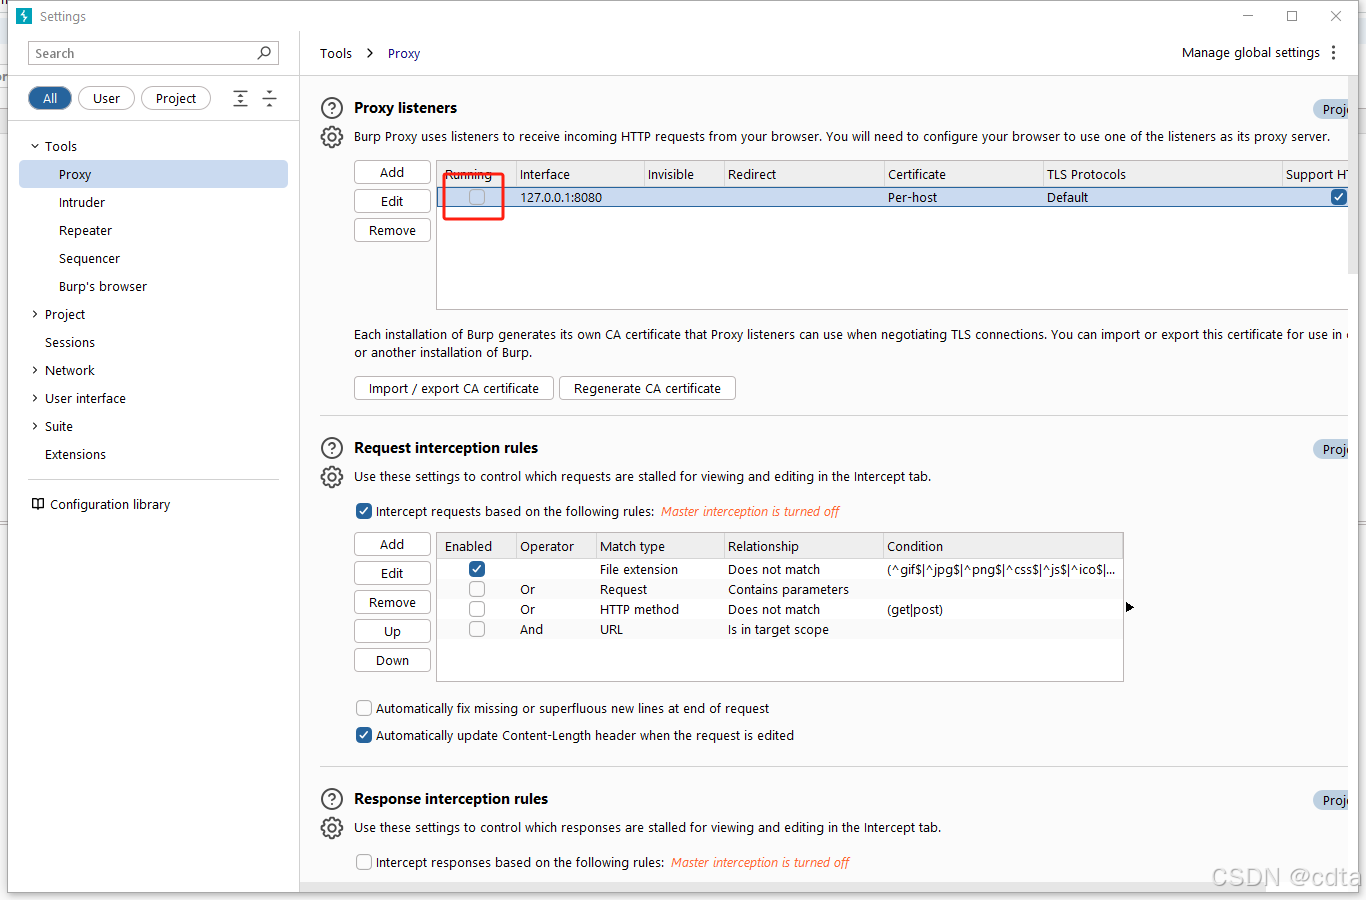Open help for Response interception rules
Image resolution: width=1366 pixels, height=900 pixels.
pyautogui.click(x=332, y=799)
